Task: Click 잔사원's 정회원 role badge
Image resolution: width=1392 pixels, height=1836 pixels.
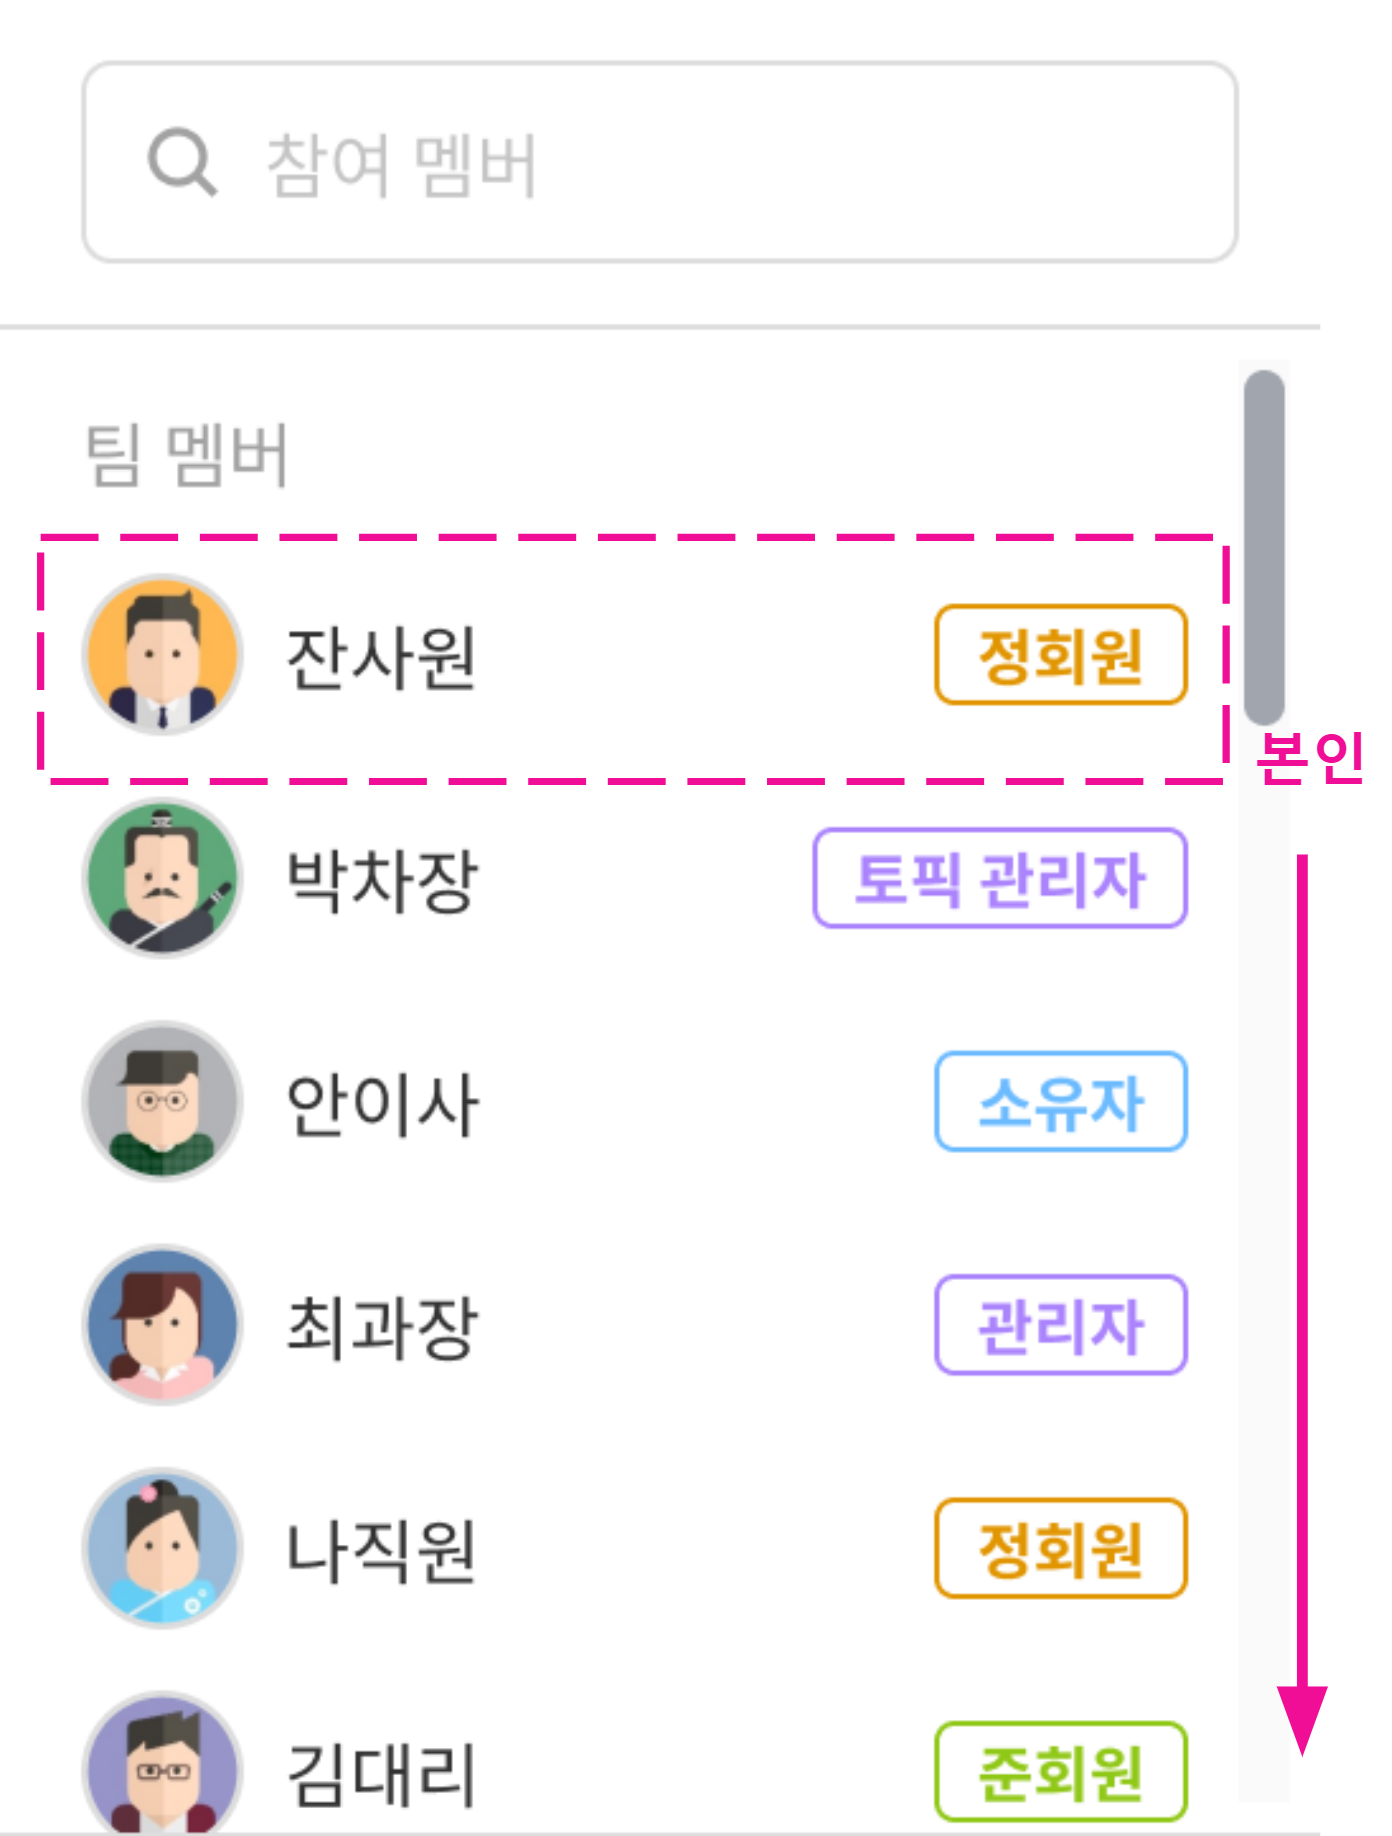Action: pyautogui.click(x=1060, y=655)
